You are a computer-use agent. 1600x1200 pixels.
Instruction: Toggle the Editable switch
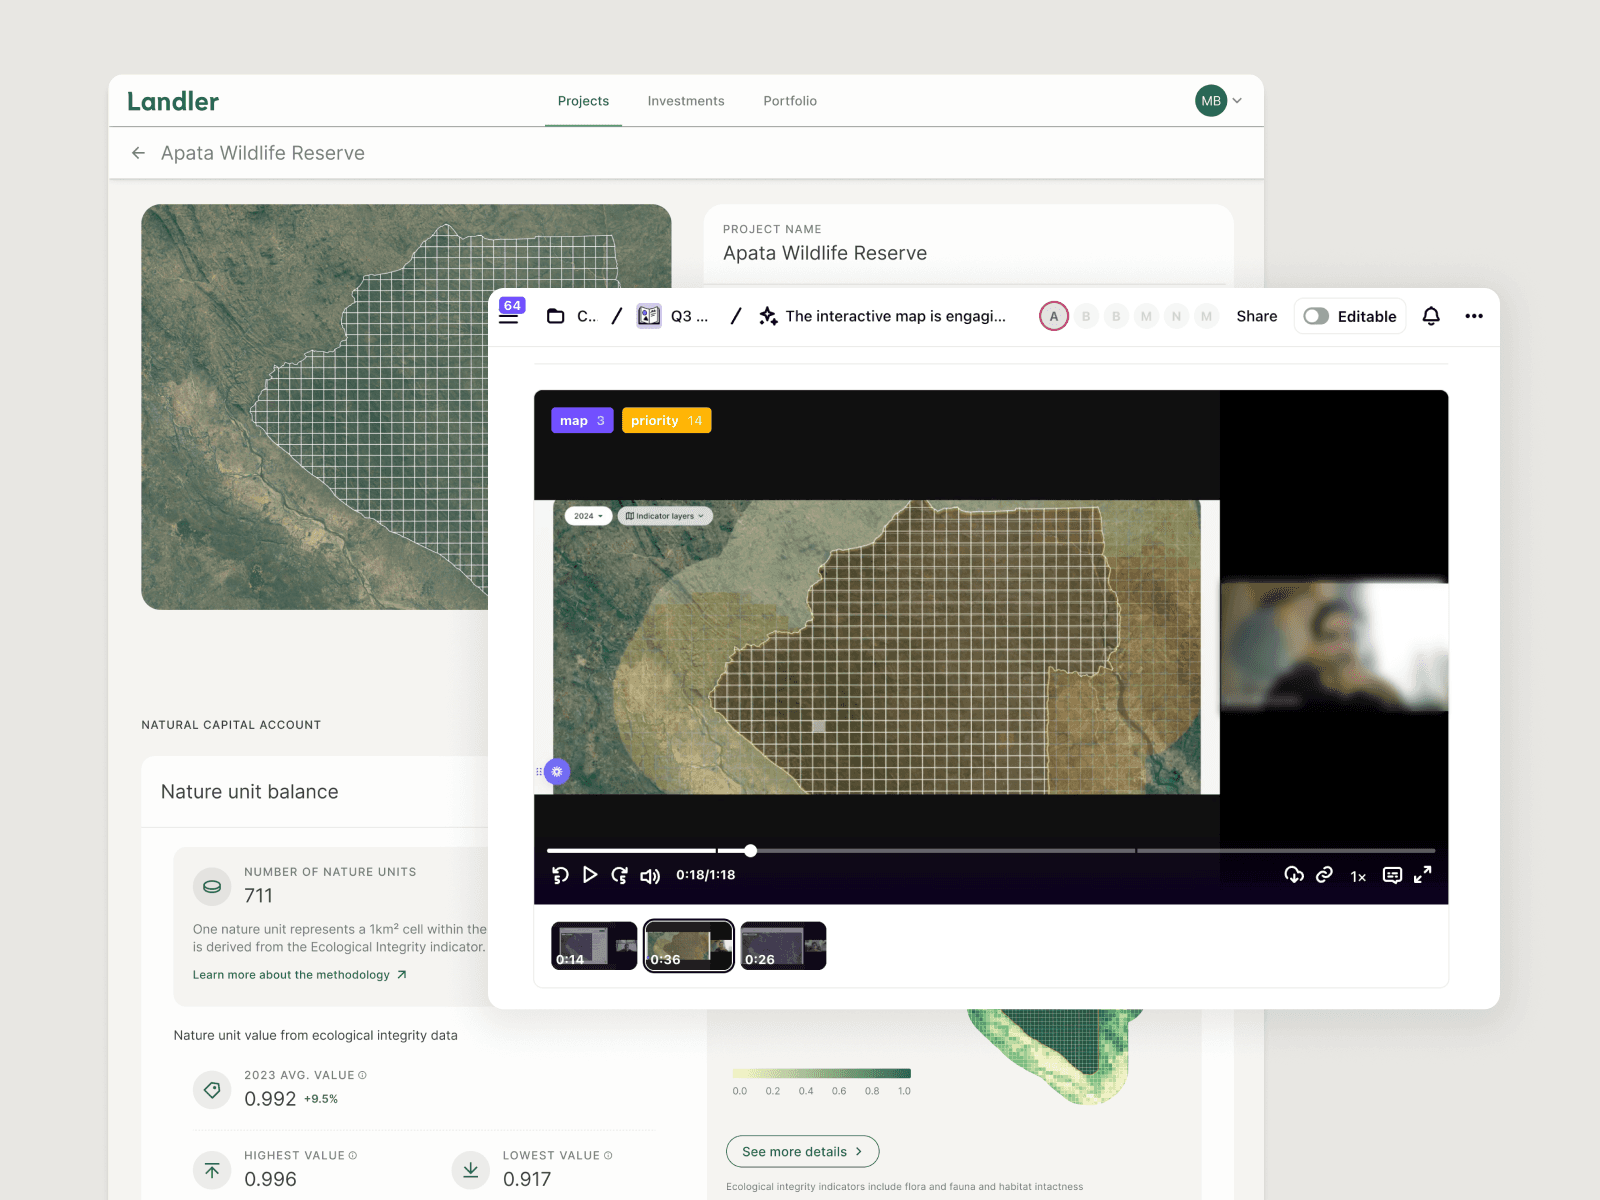click(x=1316, y=316)
